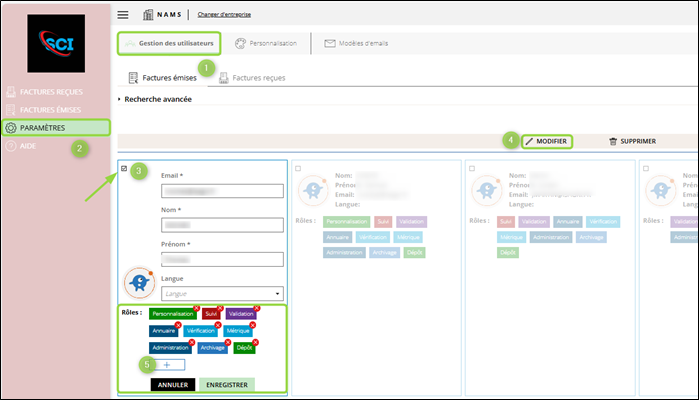Uncheck the first user card checkbox
Viewport: 699px width, 400px height.
click(123, 169)
